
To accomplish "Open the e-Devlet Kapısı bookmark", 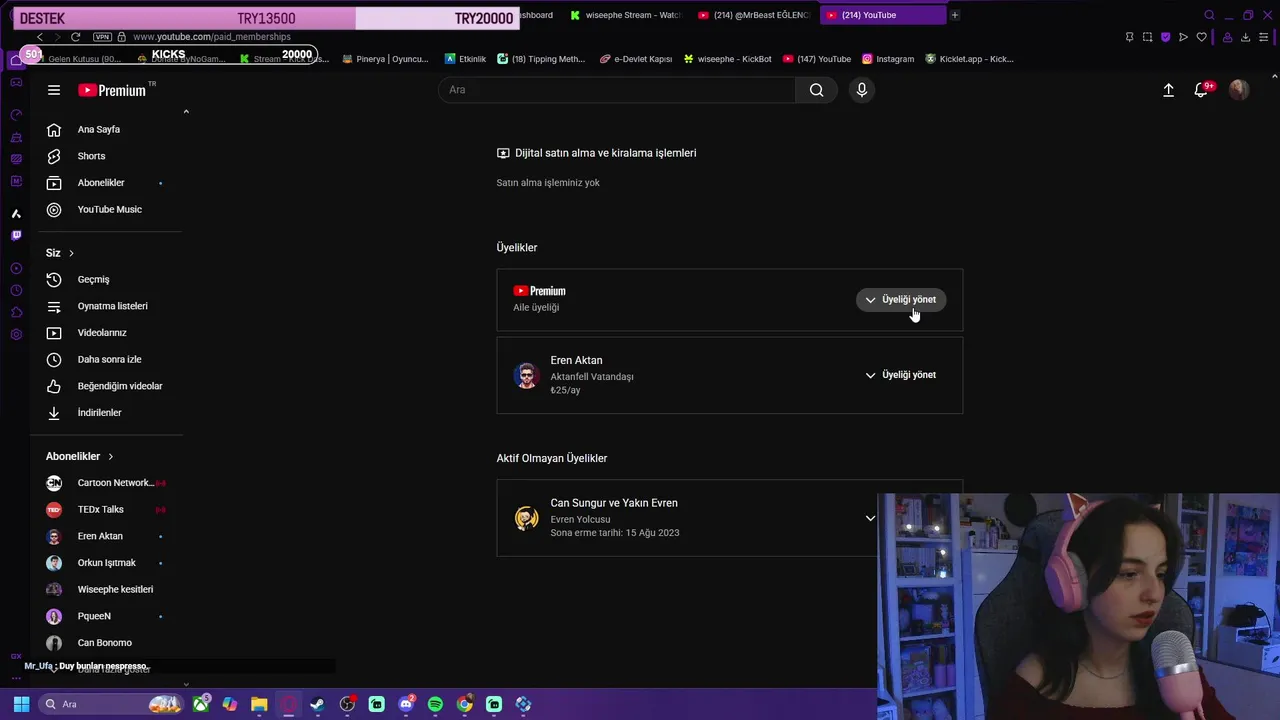I will (x=636, y=59).
